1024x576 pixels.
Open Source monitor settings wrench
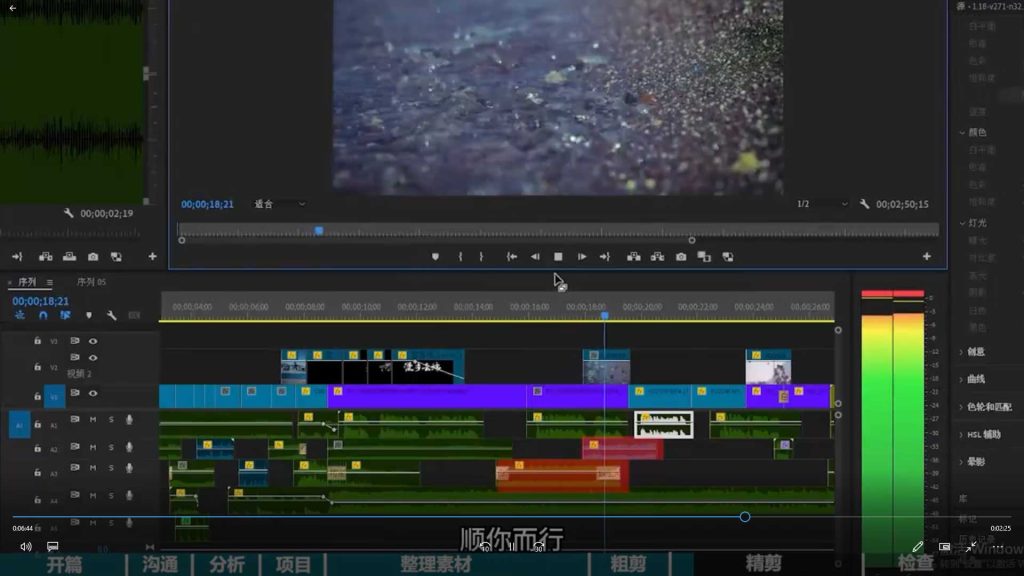click(x=69, y=214)
